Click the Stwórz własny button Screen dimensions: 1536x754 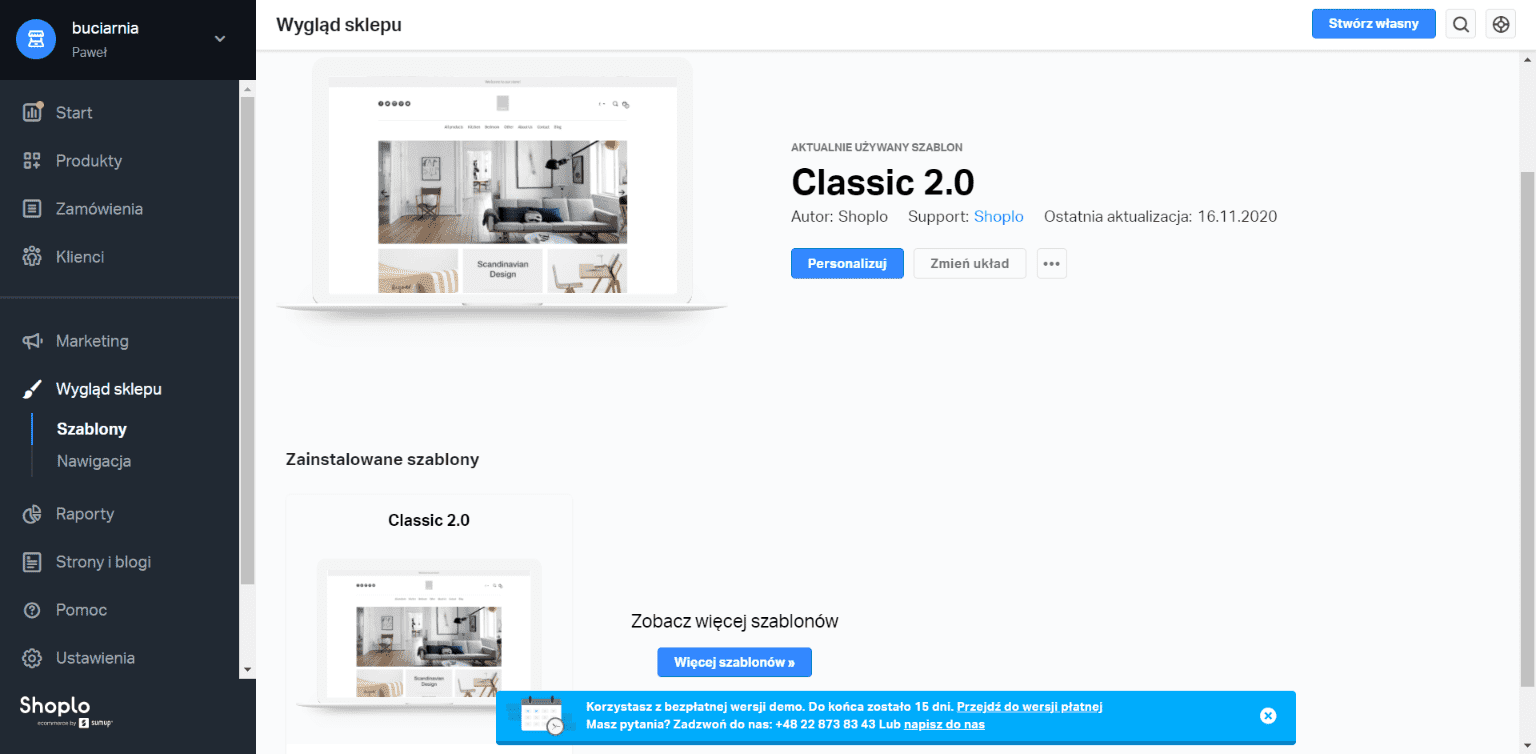pos(1374,24)
